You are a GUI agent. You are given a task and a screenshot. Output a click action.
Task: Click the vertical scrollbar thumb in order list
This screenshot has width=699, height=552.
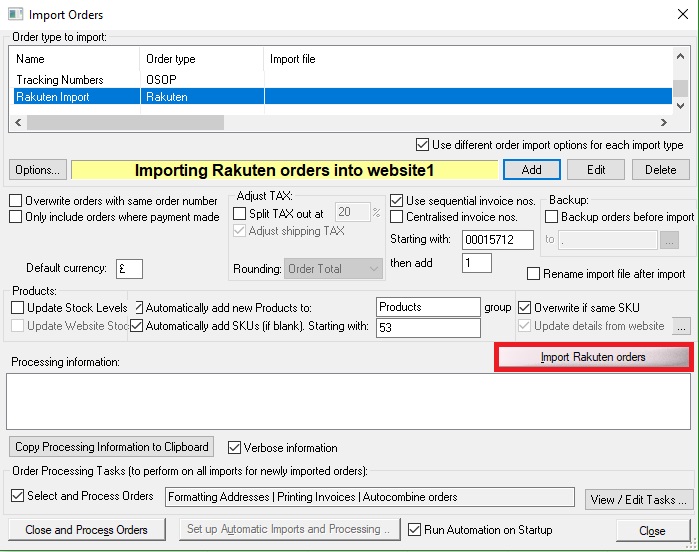coord(680,88)
